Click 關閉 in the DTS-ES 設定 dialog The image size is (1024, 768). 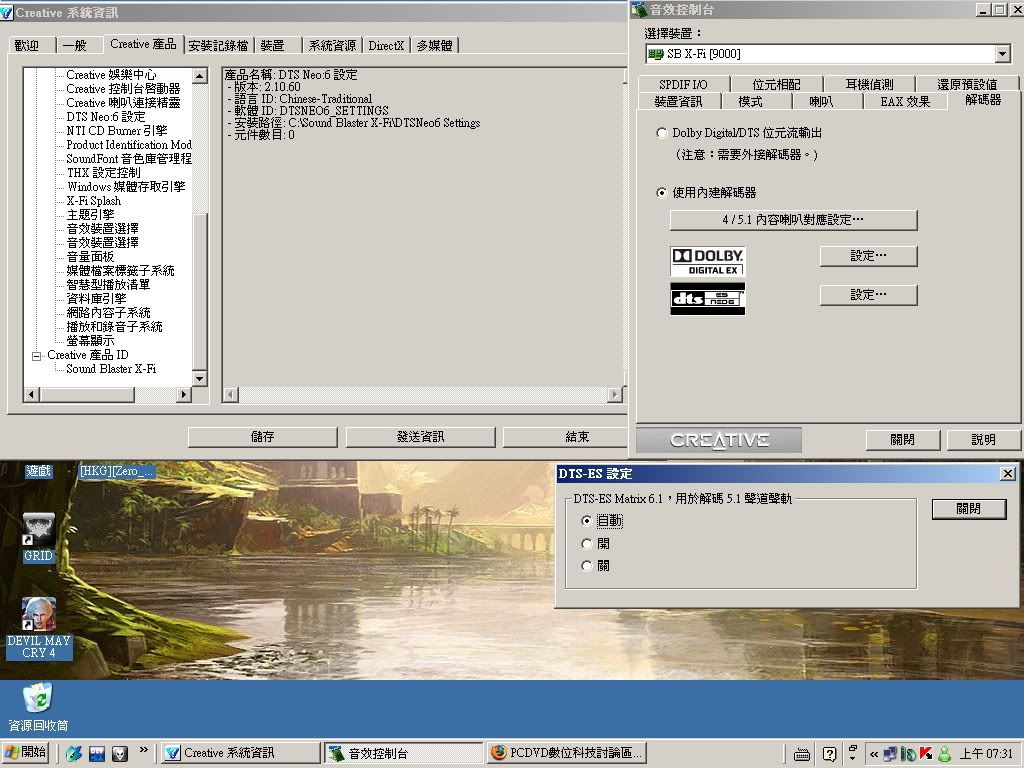968,509
